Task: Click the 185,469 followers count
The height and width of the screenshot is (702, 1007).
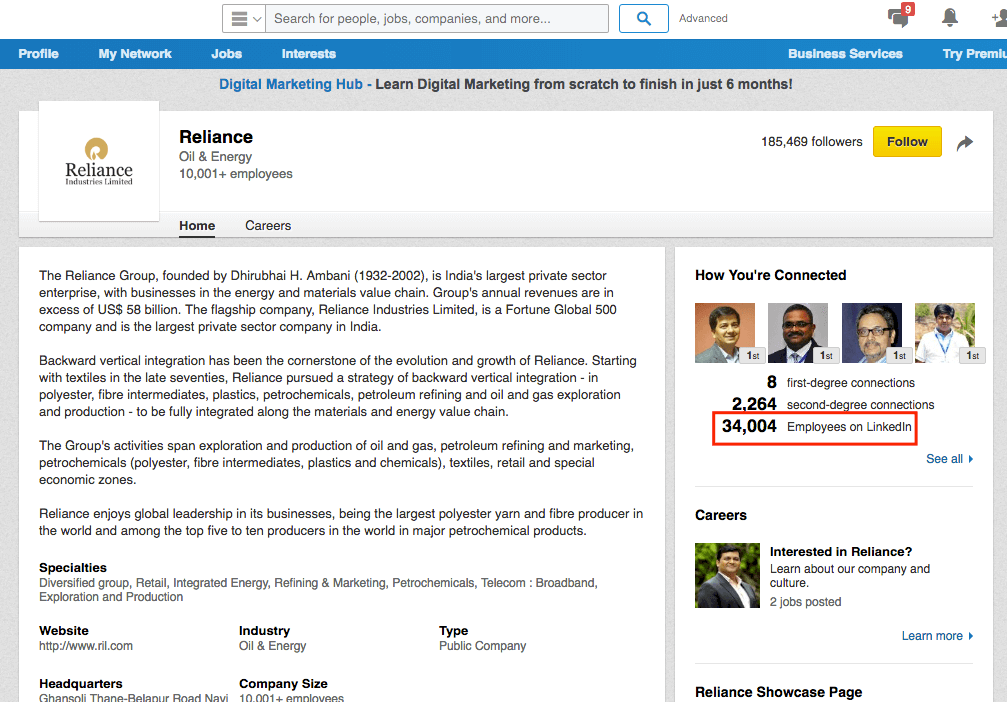Action: coord(812,142)
